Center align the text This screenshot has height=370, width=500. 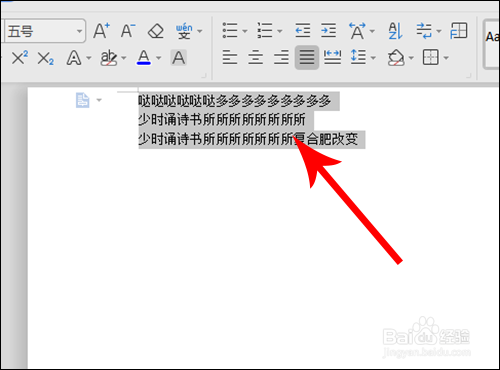point(256,58)
